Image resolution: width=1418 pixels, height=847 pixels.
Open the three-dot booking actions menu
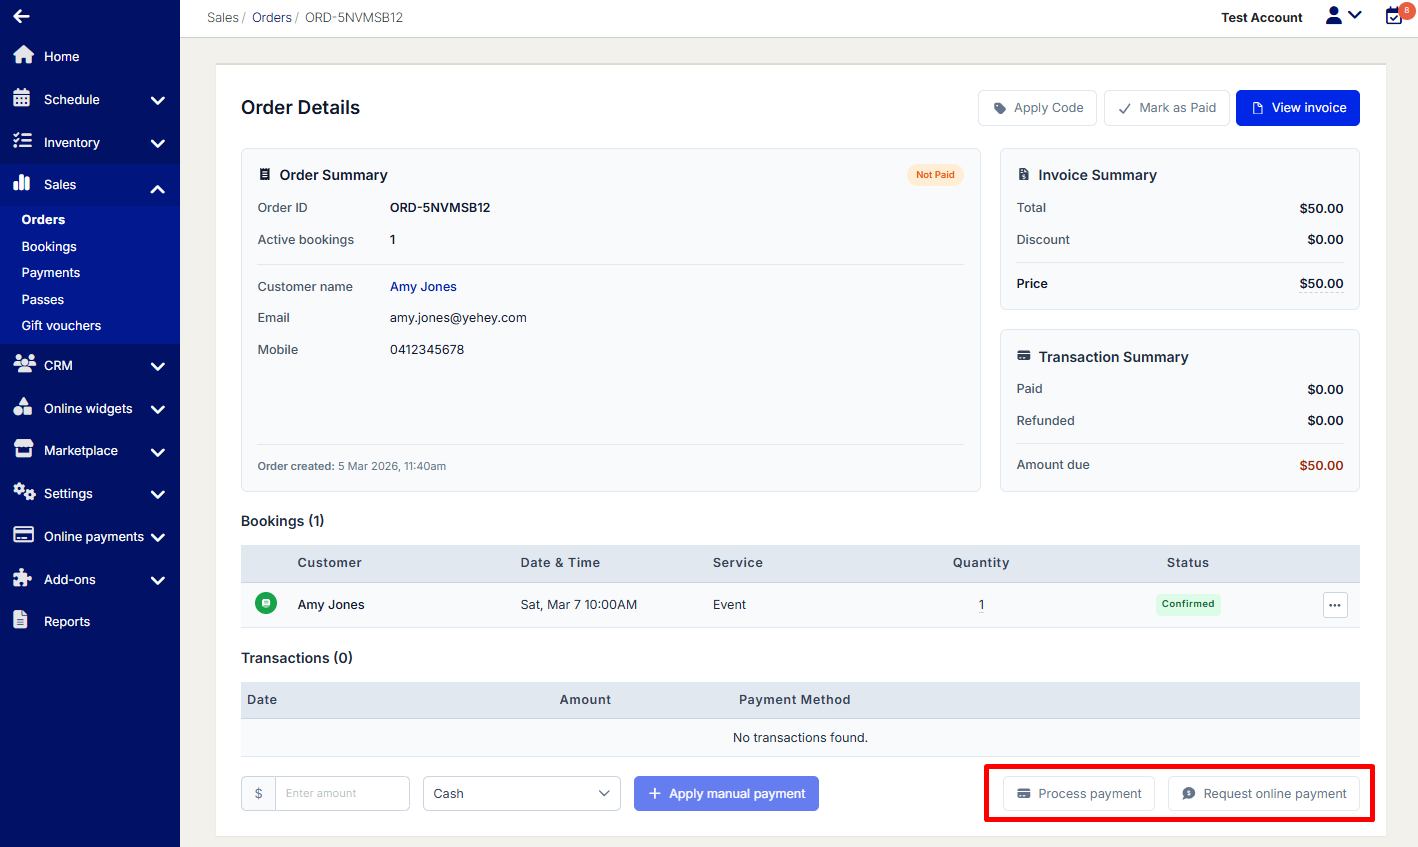click(1335, 605)
